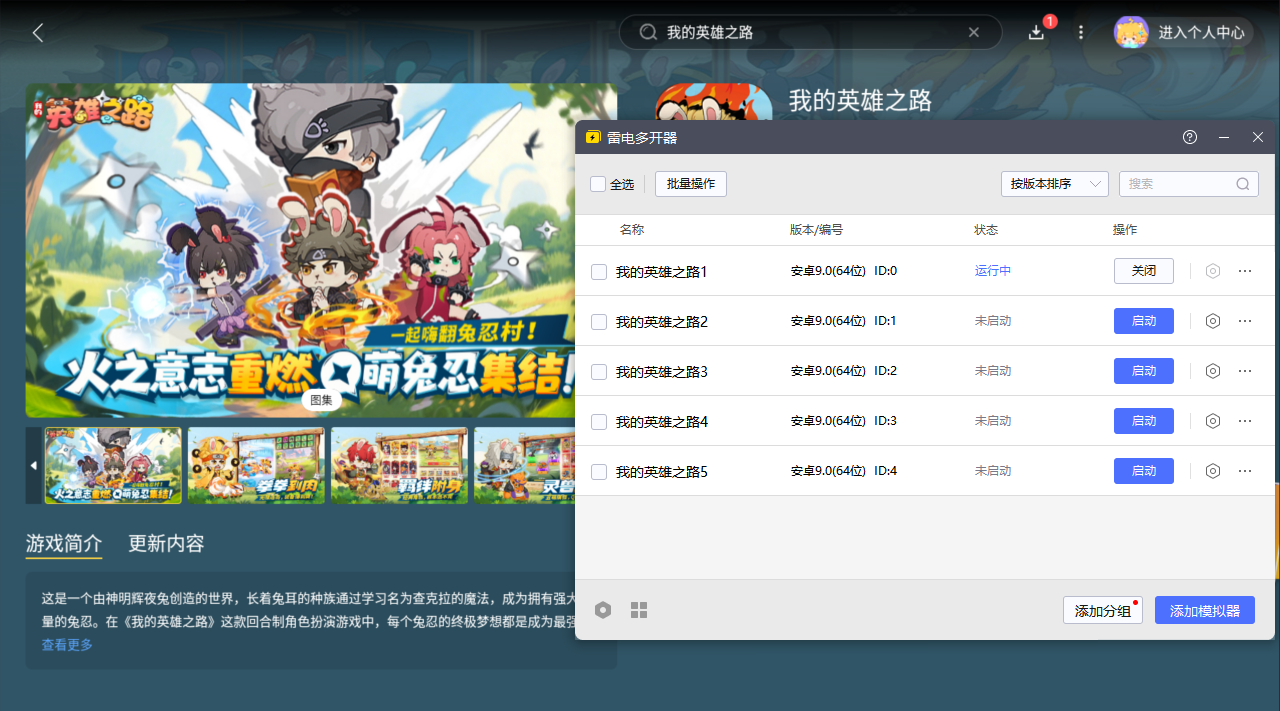Viewport: 1280px width, 711px height.
Task: Click the user avatar icon
Action: click(1131, 33)
